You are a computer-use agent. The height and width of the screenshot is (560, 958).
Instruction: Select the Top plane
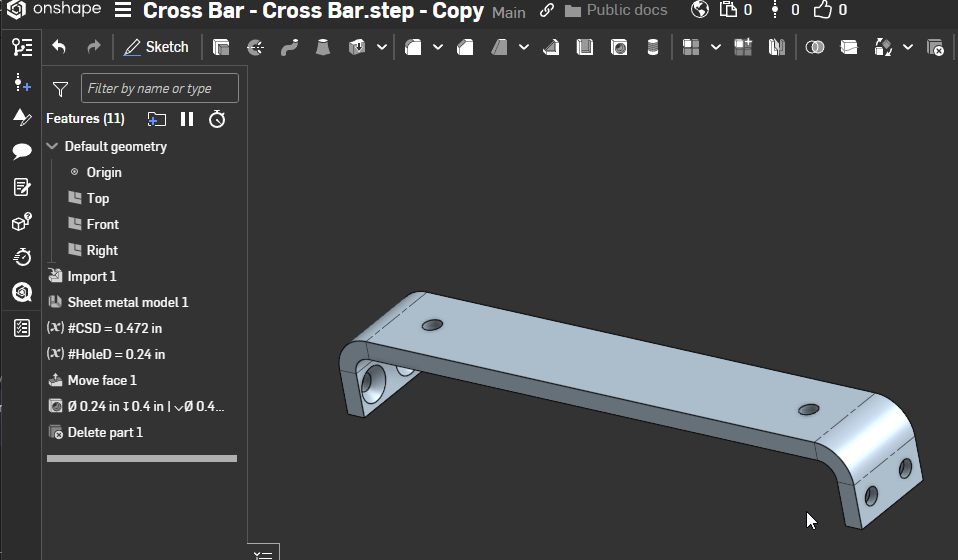pyautogui.click(x=98, y=198)
